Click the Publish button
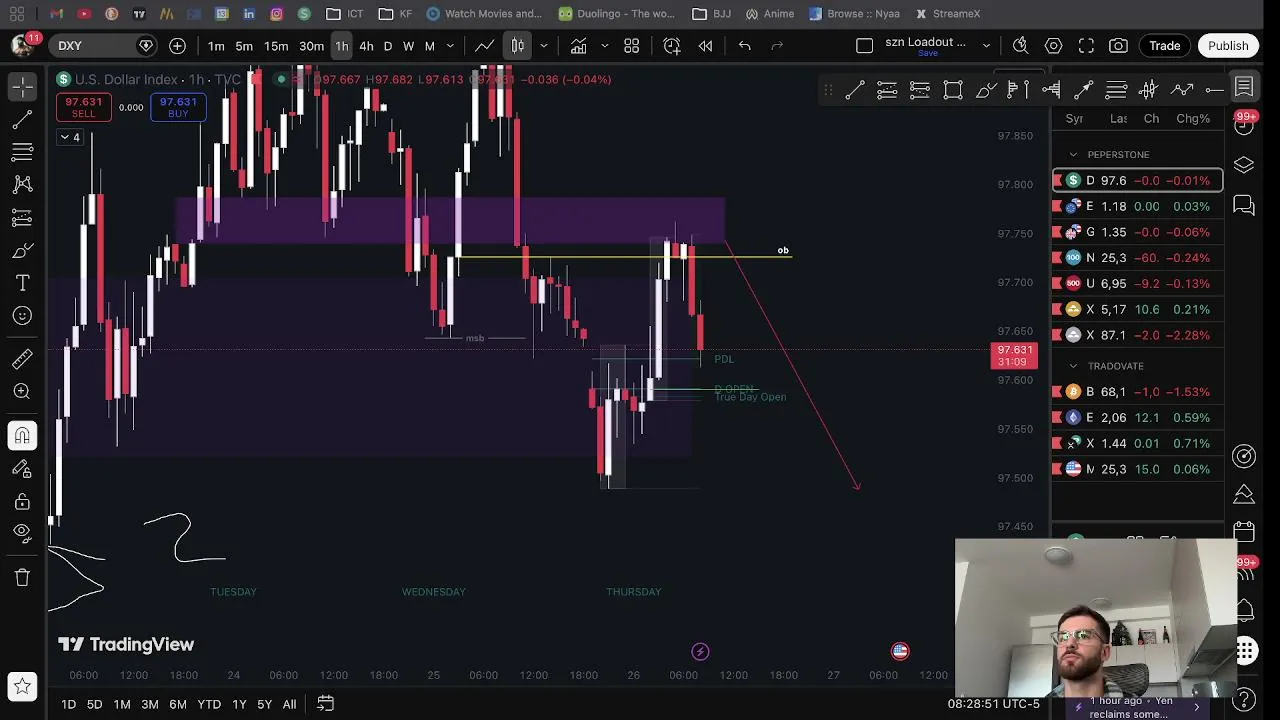1280x720 pixels. [x=1228, y=46]
